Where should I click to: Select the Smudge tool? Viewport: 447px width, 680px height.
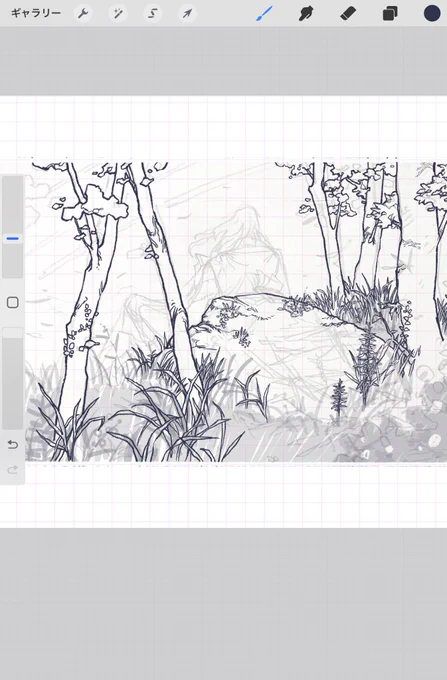(x=306, y=13)
